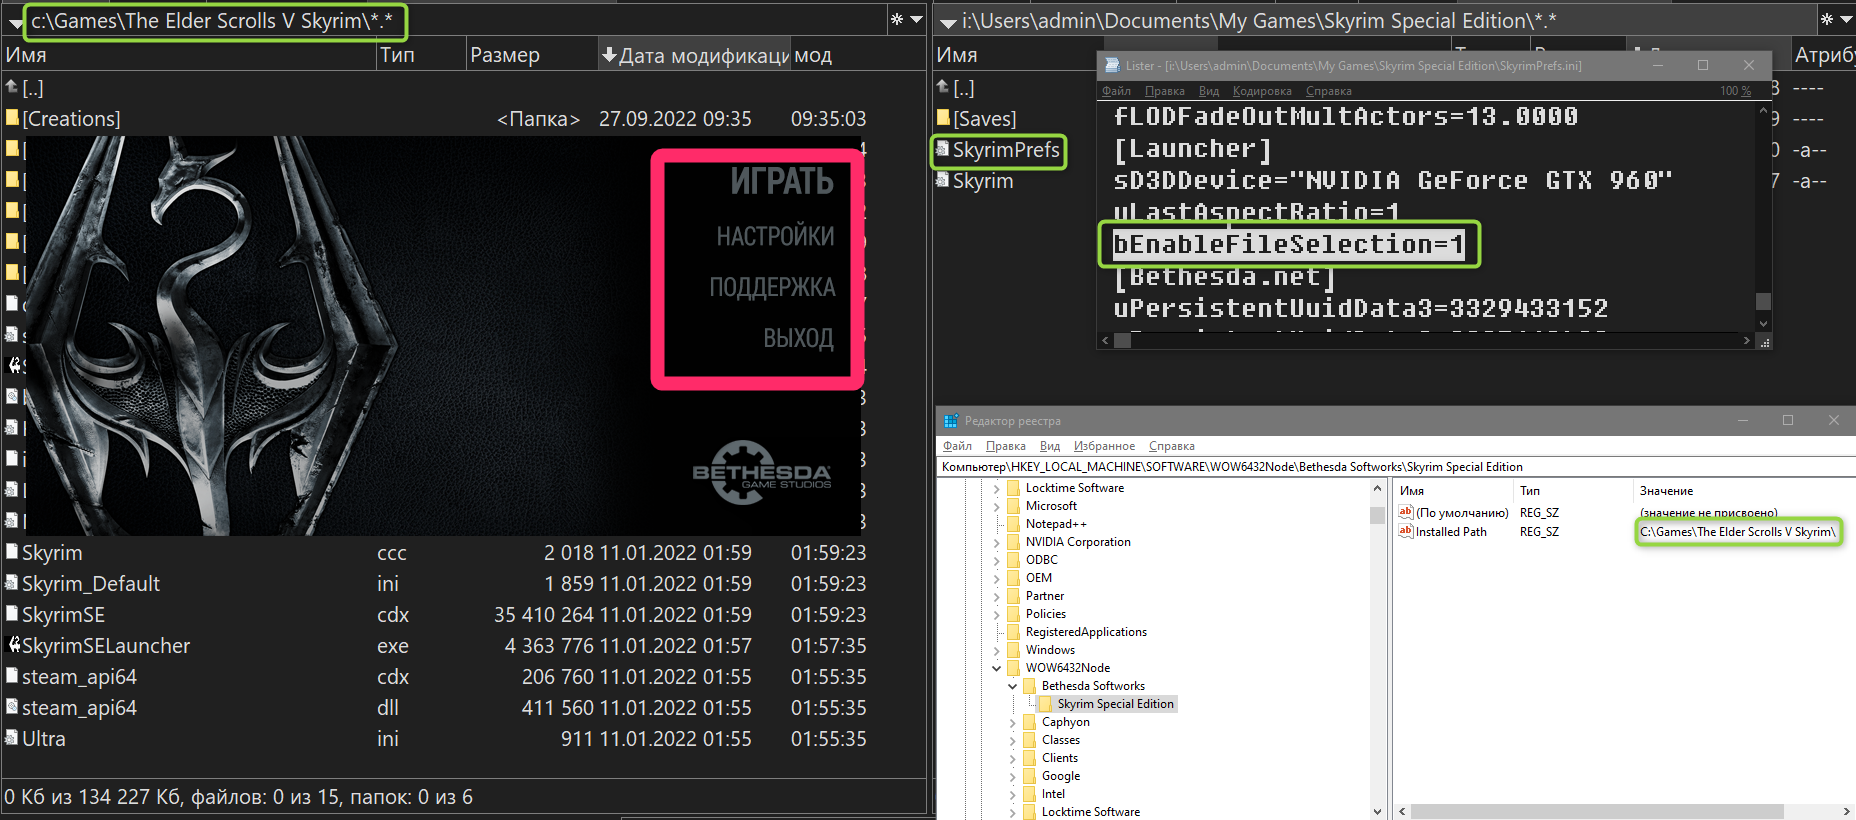Viewport: 1856px width, 820px height.
Task: Sort by Размер column header in left panel
Action: point(531,55)
